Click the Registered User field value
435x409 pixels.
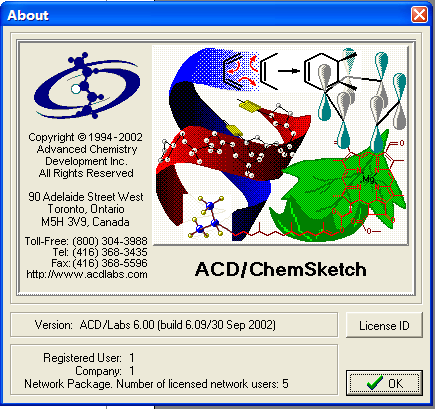(x=132, y=358)
